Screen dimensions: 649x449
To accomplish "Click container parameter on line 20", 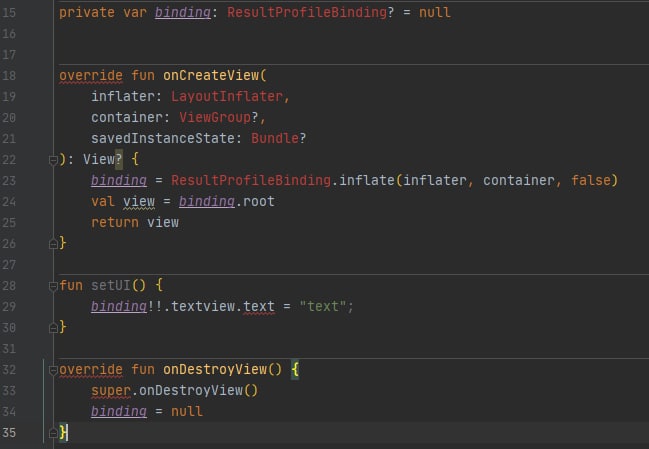I will coord(127,118).
